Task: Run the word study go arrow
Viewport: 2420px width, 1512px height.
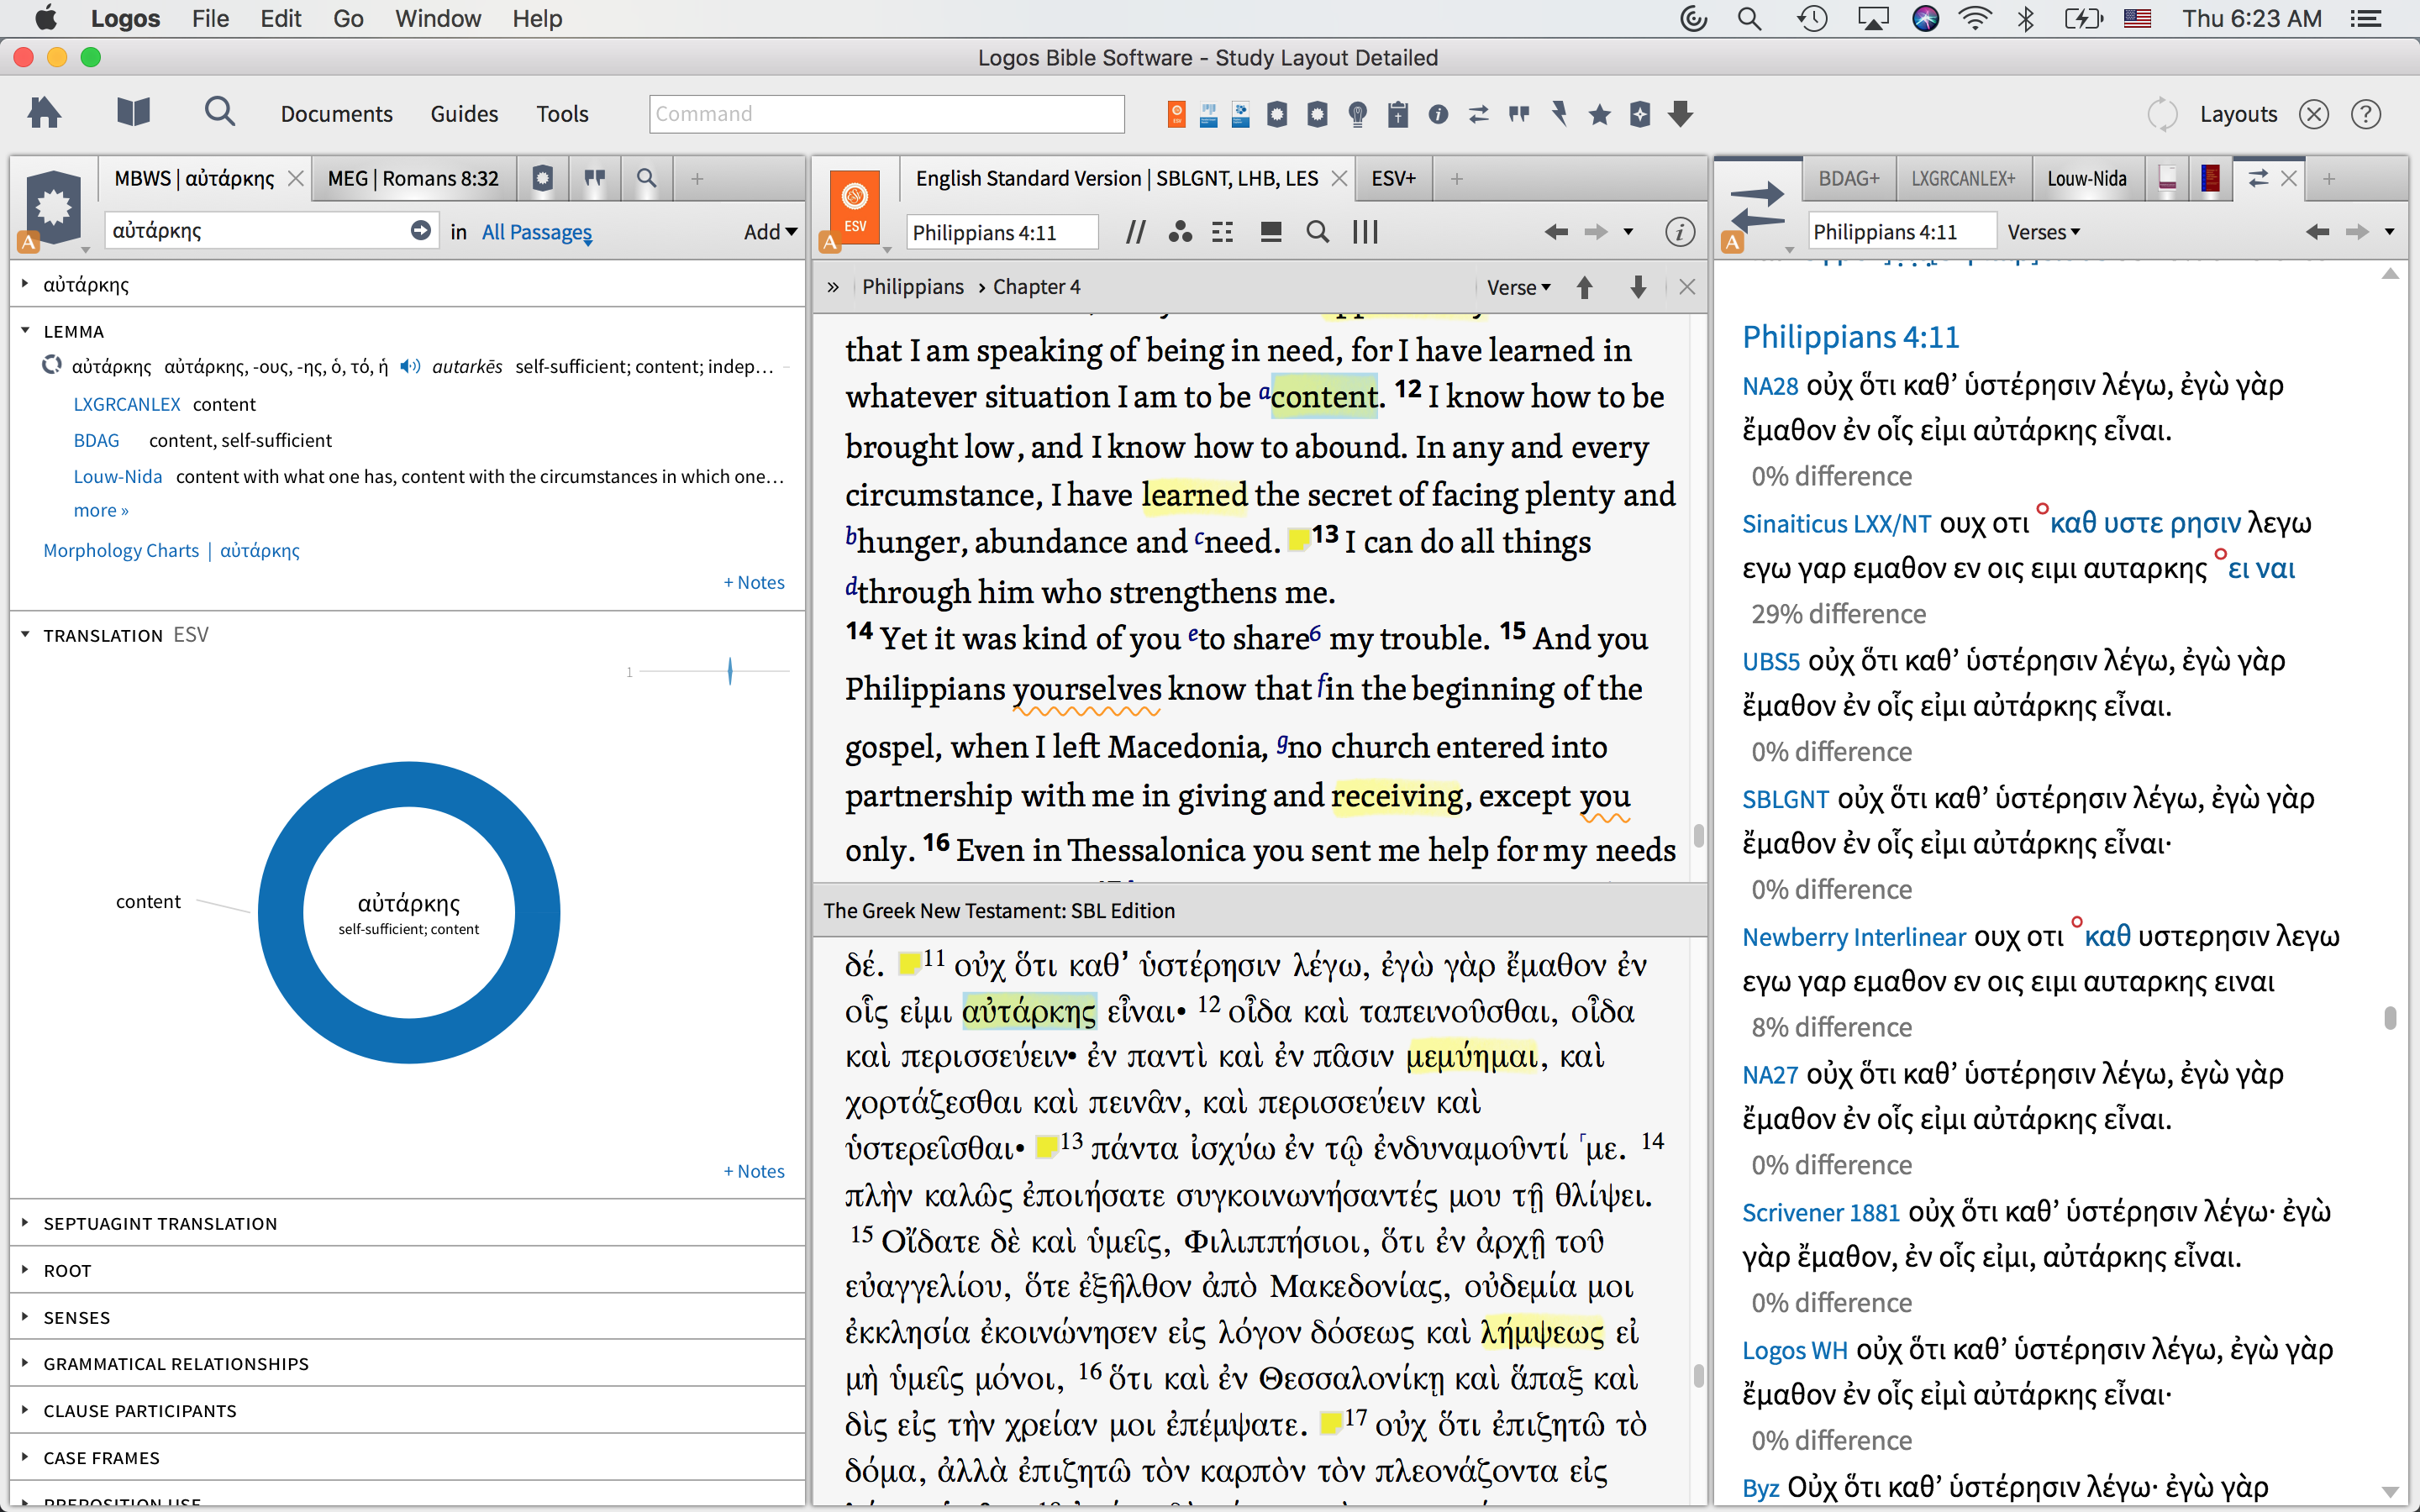Action: click(x=421, y=231)
